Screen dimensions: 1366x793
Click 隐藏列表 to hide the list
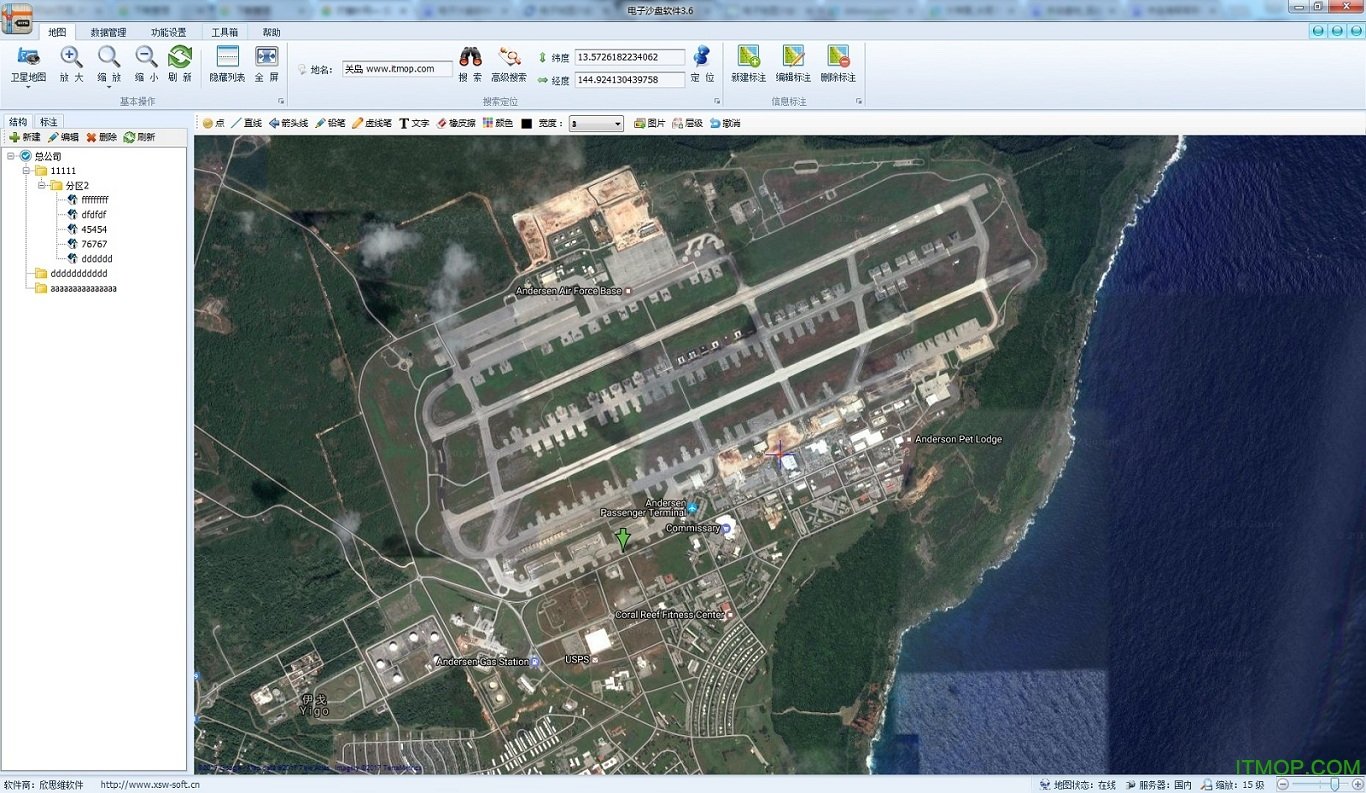click(x=227, y=64)
